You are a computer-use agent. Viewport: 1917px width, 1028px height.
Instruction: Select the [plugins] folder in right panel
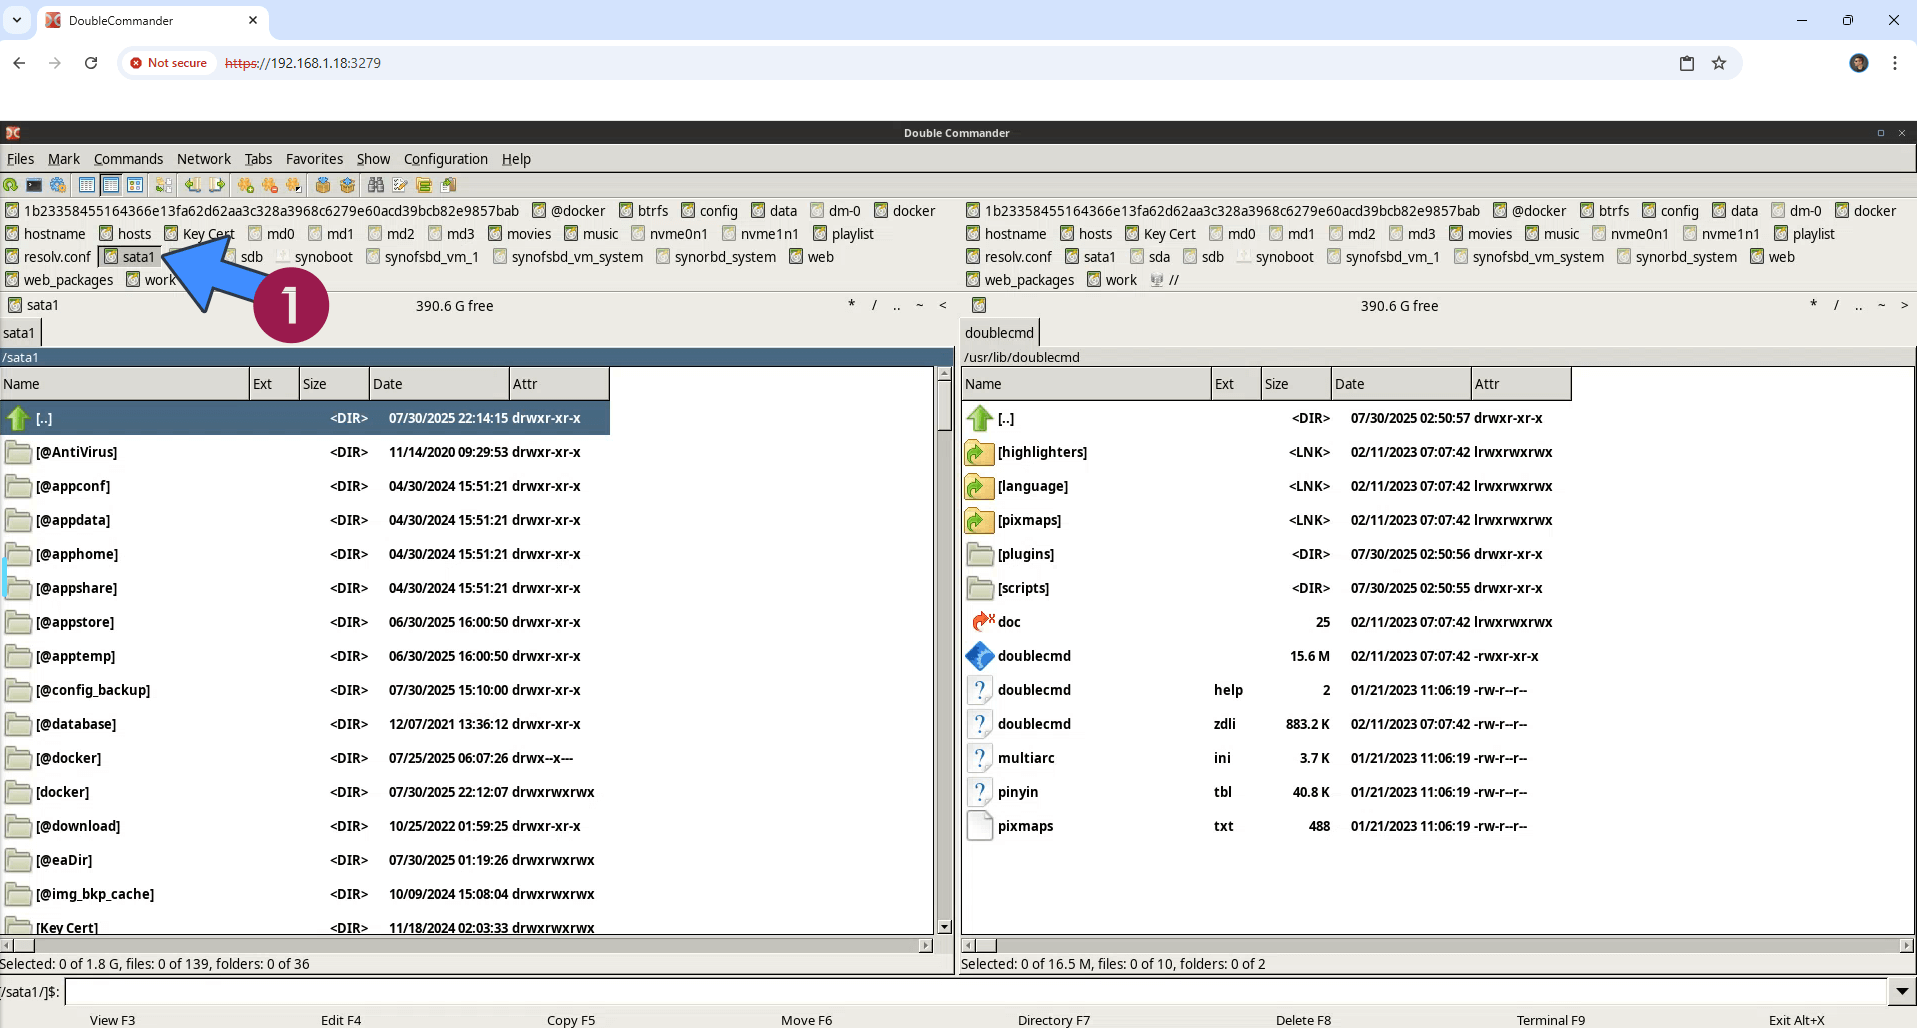point(1266,554)
